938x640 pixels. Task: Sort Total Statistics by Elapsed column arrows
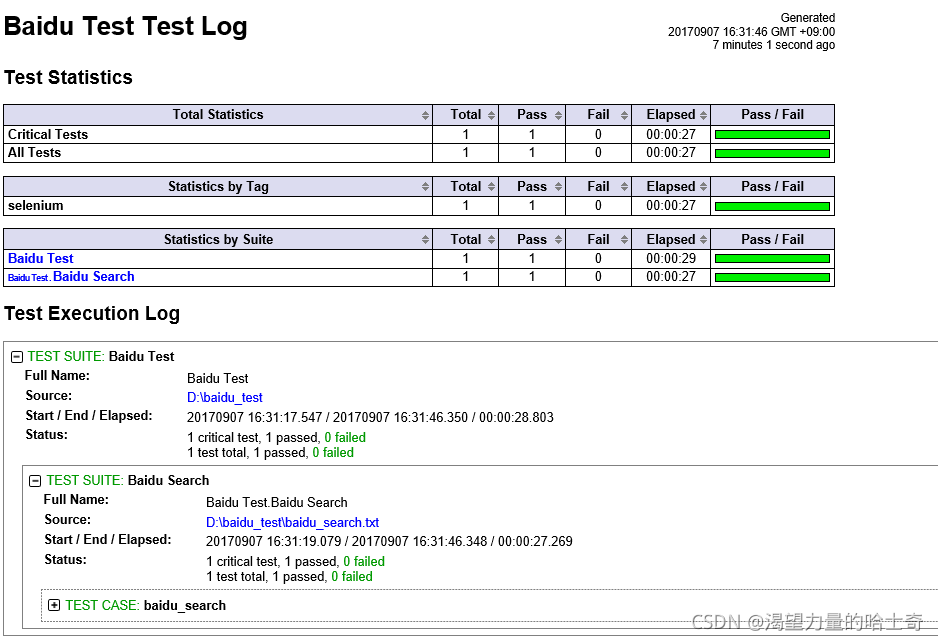pyautogui.click(x=703, y=115)
